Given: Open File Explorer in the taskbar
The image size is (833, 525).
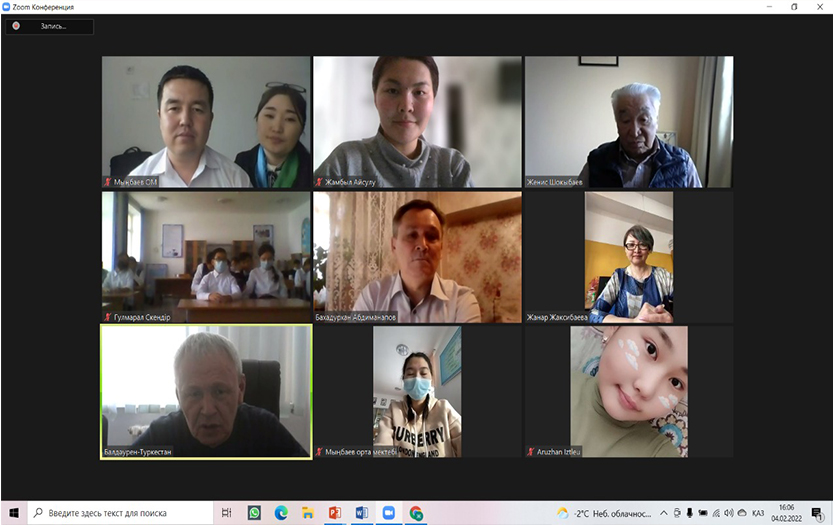Looking at the screenshot, I should [308, 513].
